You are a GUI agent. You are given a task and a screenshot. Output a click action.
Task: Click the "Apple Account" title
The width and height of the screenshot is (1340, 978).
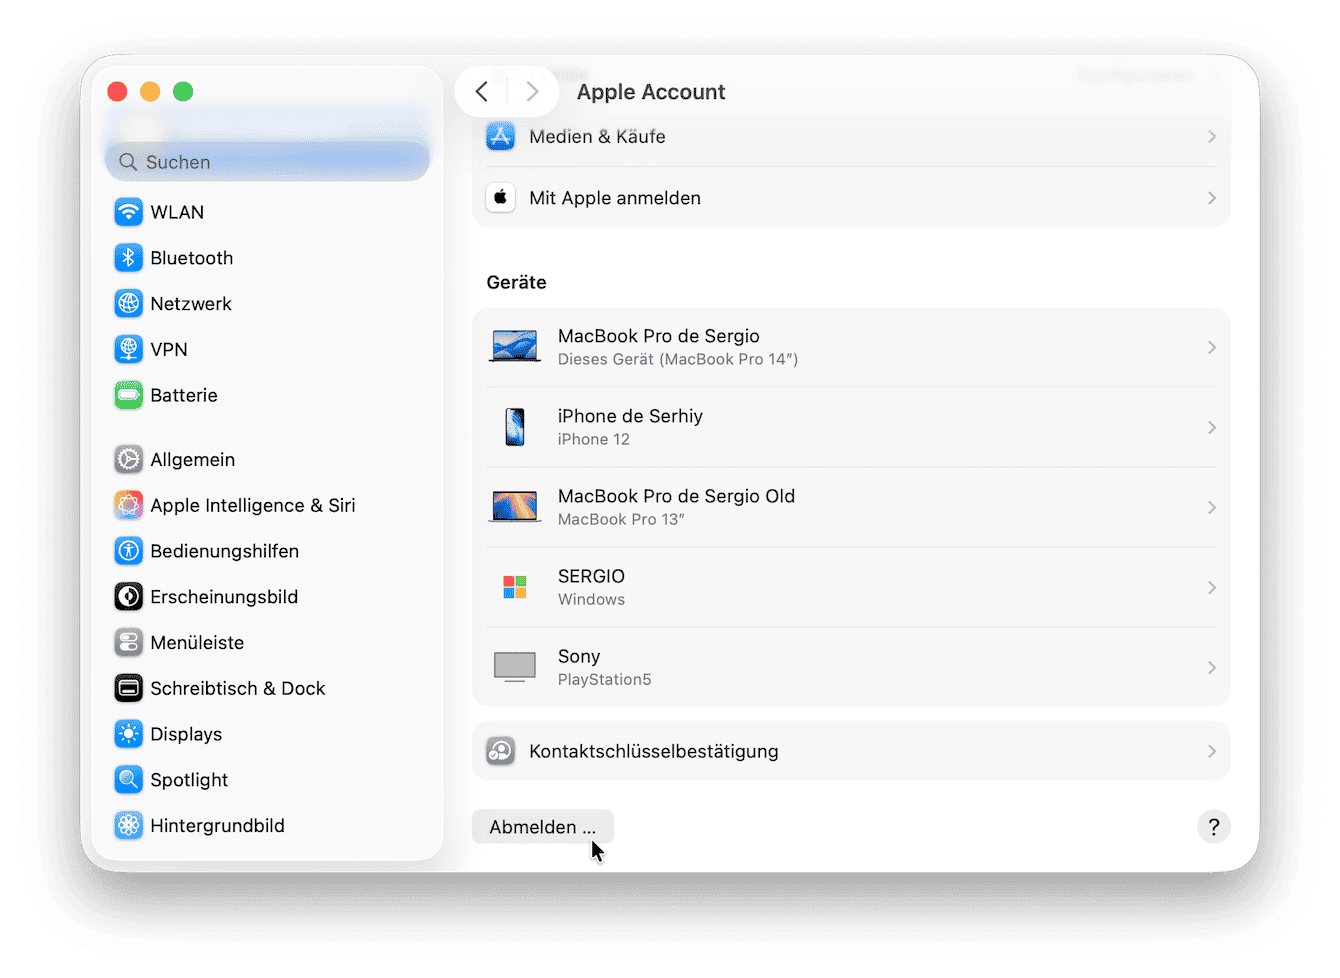tap(651, 92)
